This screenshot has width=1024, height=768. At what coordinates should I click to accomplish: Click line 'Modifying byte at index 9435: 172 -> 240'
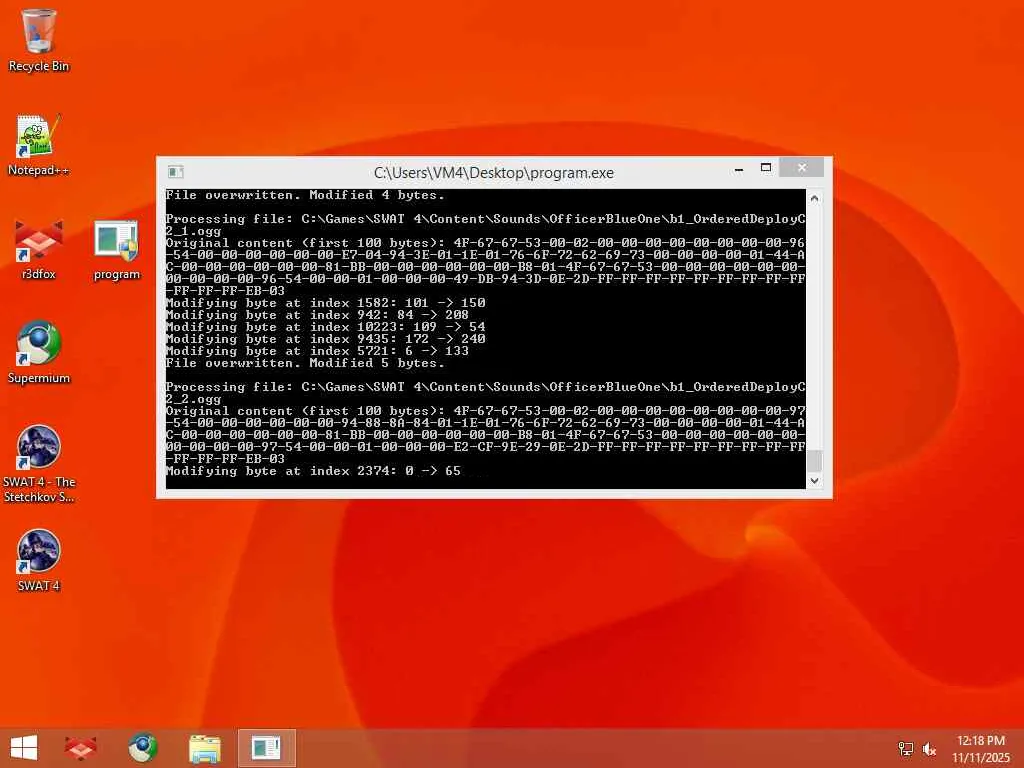pyautogui.click(x=325, y=338)
